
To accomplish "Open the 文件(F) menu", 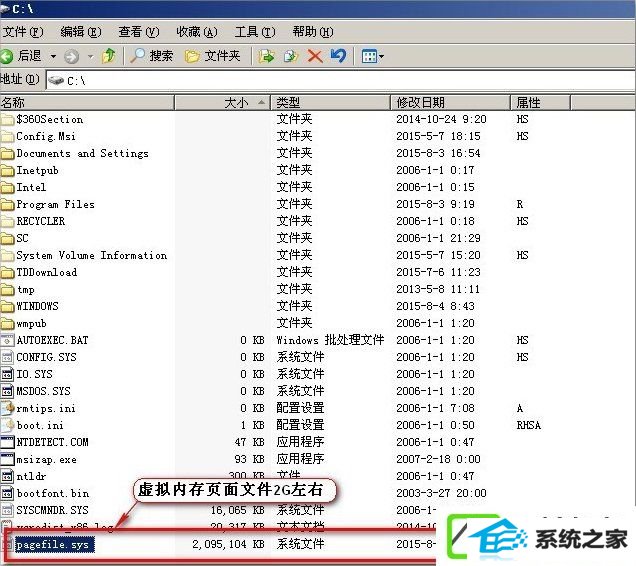I will 23,31.
